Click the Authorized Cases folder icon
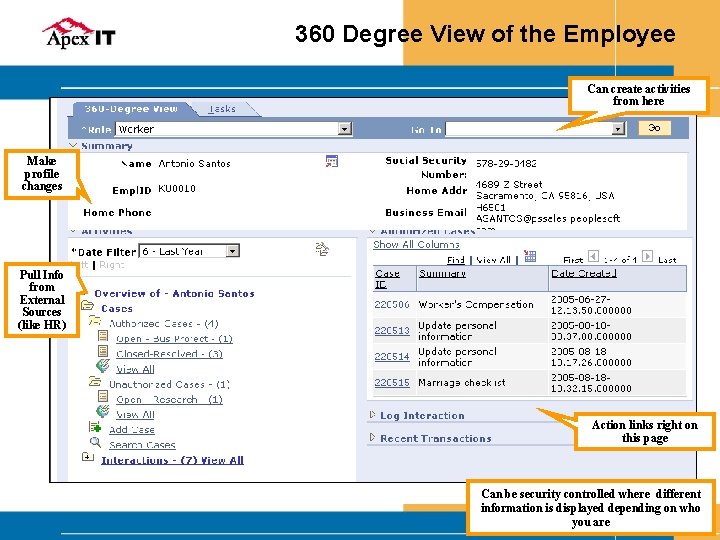Screen dimensions: 720x540 tap(95, 321)
